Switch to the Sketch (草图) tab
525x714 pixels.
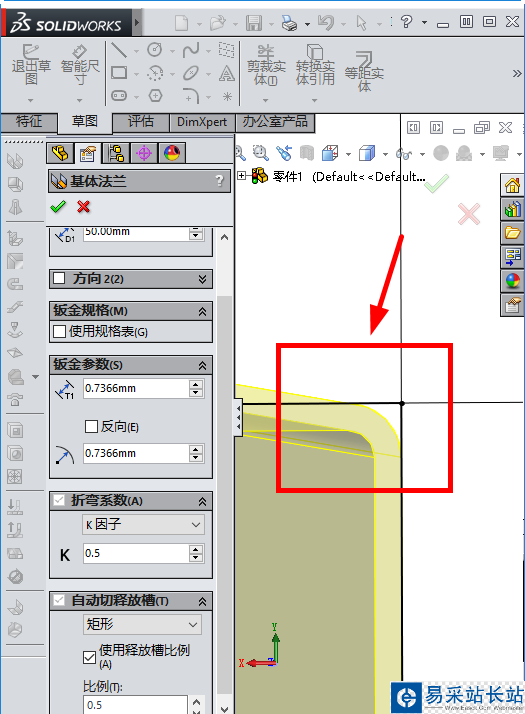coord(85,122)
